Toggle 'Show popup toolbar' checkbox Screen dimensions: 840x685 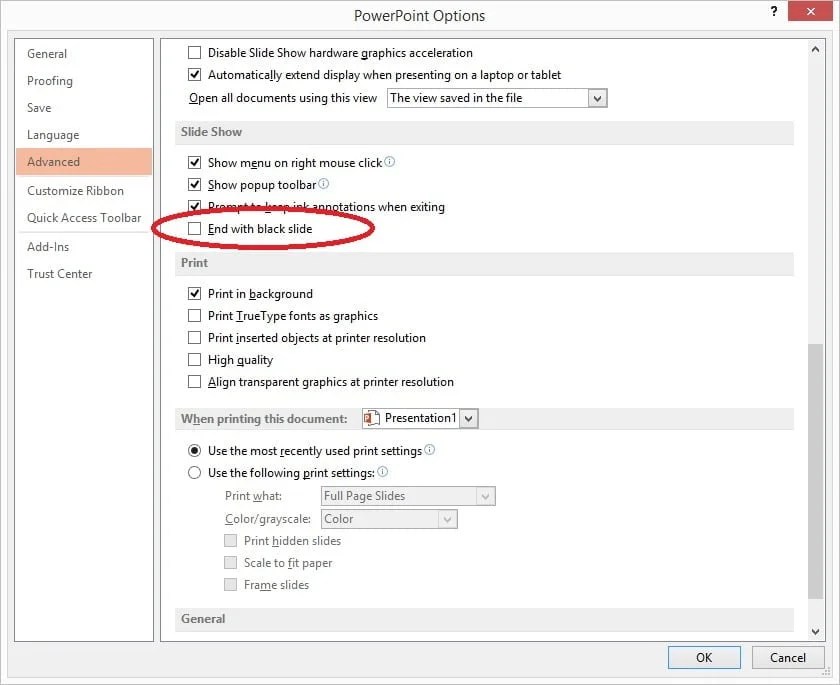click(194, 184)
